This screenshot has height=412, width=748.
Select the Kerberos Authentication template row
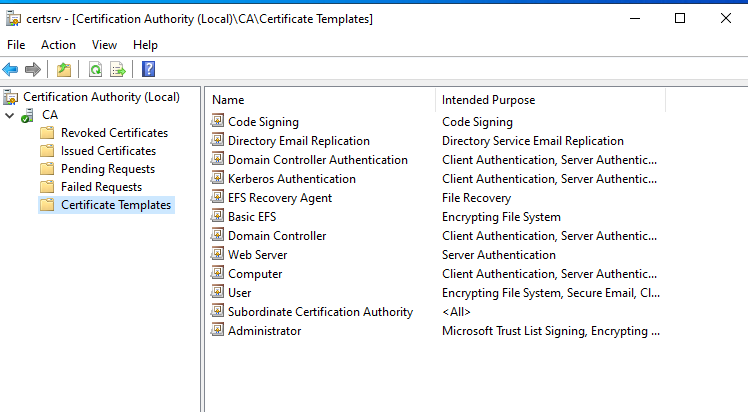tap(291, 179)
